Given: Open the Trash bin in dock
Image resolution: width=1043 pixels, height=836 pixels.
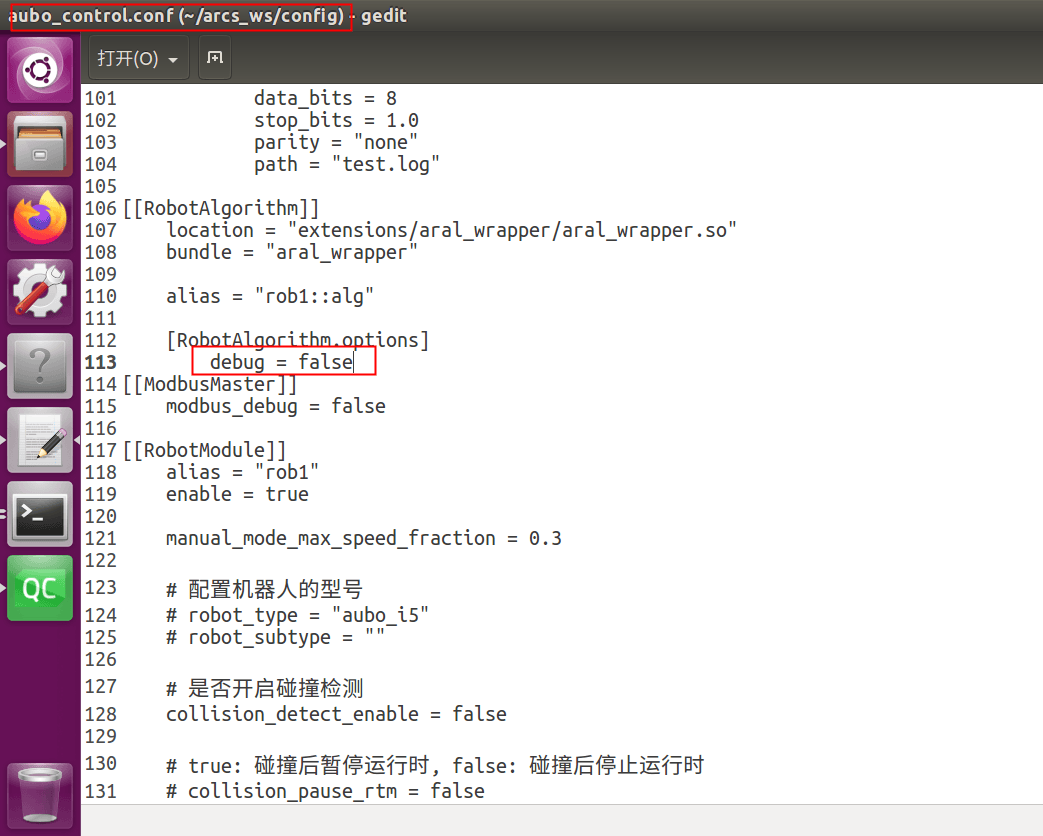Looking at the screenshot, I should [x=40, y=796].
